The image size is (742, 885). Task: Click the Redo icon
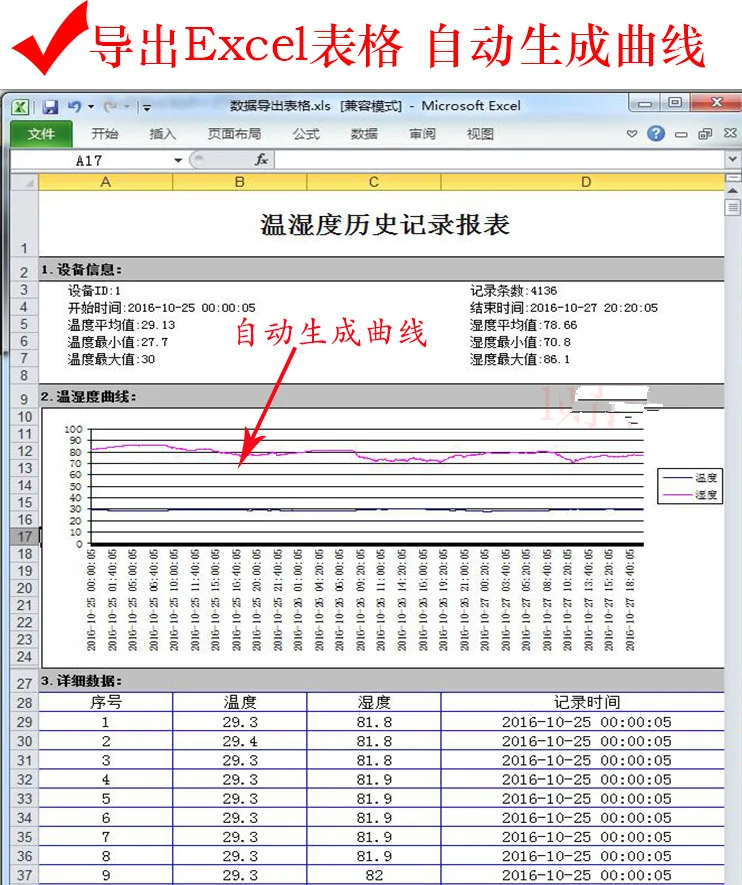click(110, 106)
